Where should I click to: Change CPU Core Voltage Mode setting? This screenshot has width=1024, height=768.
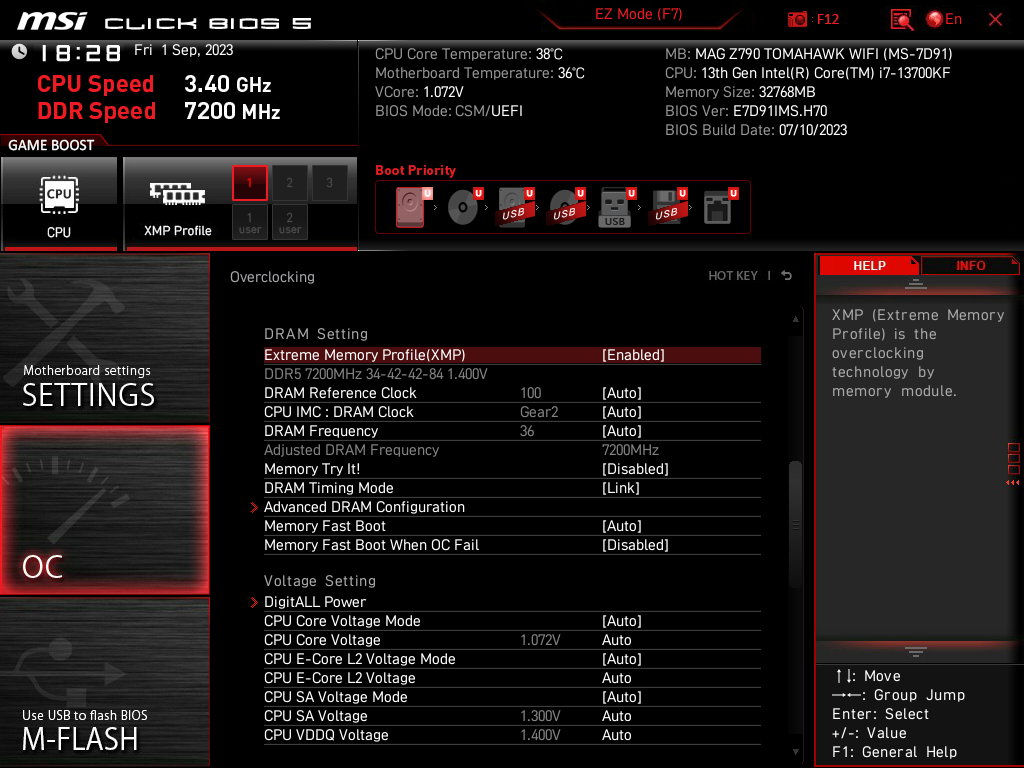(x=512, y=621)
